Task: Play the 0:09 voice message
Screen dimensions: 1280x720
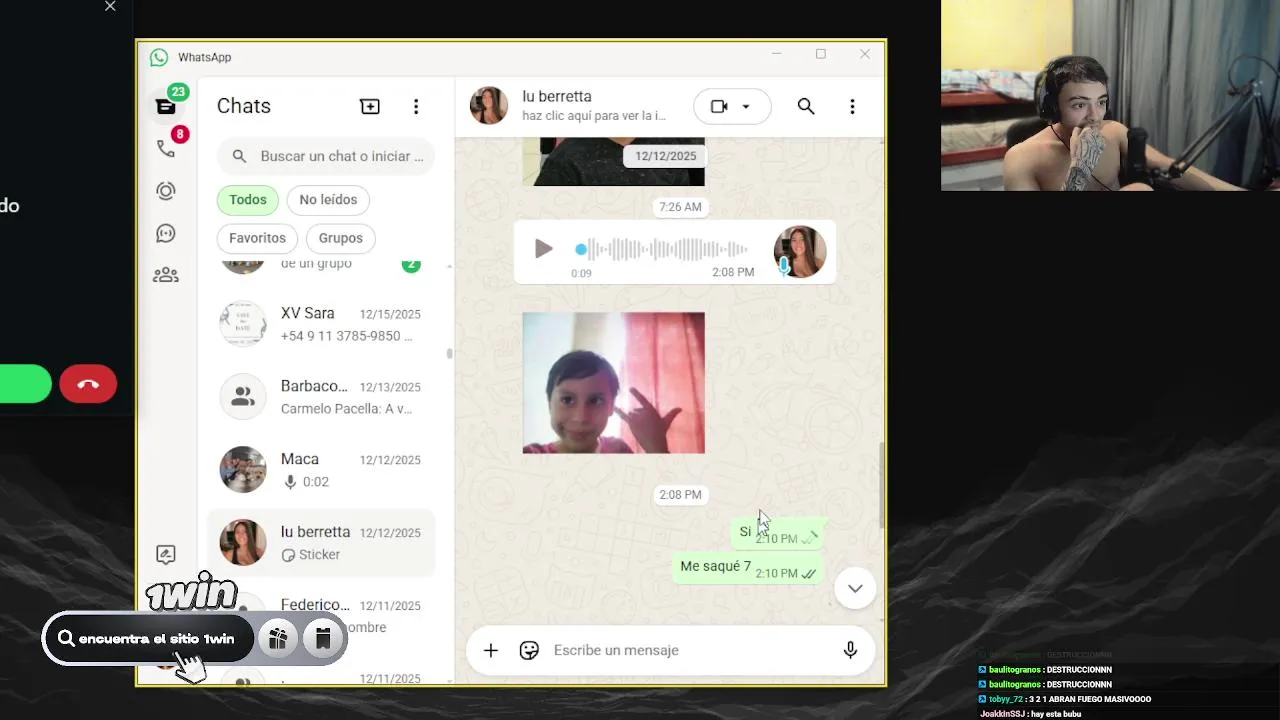Action: 543,249
